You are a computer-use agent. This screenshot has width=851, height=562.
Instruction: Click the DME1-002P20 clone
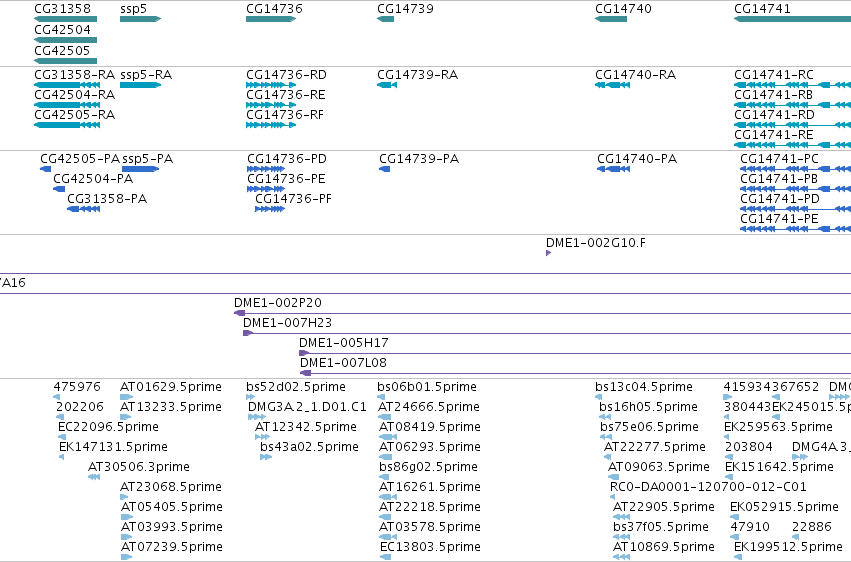coord(542,314)
